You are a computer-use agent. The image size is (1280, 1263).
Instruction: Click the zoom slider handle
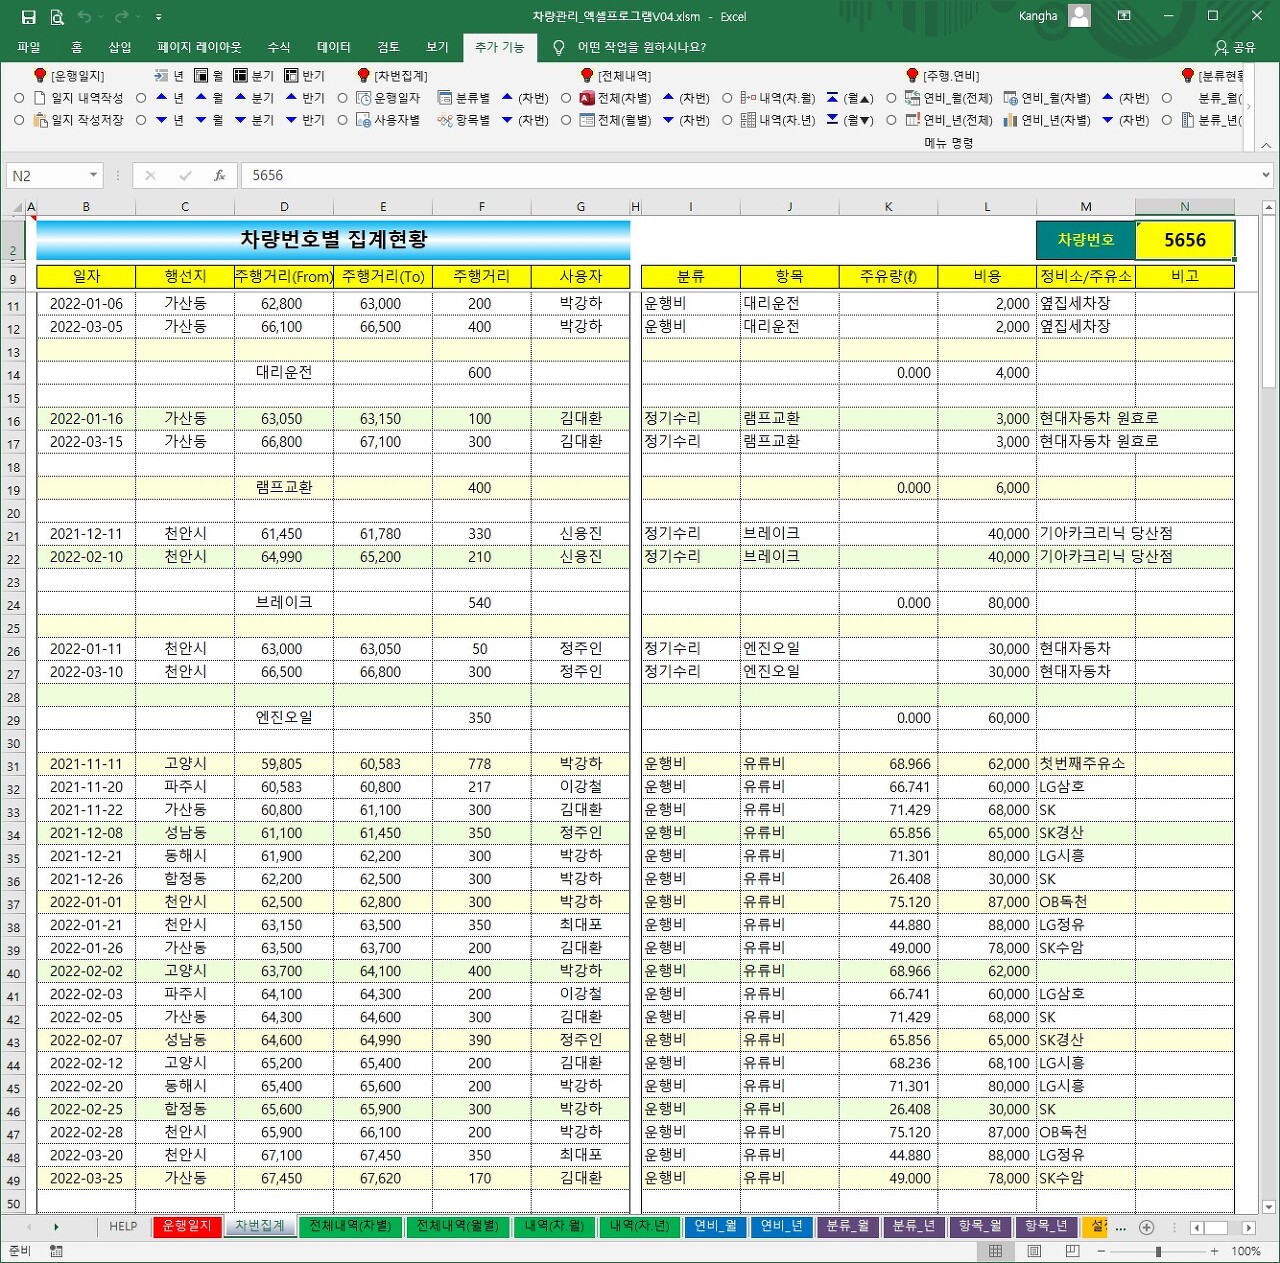[x=1158, y=1252]
